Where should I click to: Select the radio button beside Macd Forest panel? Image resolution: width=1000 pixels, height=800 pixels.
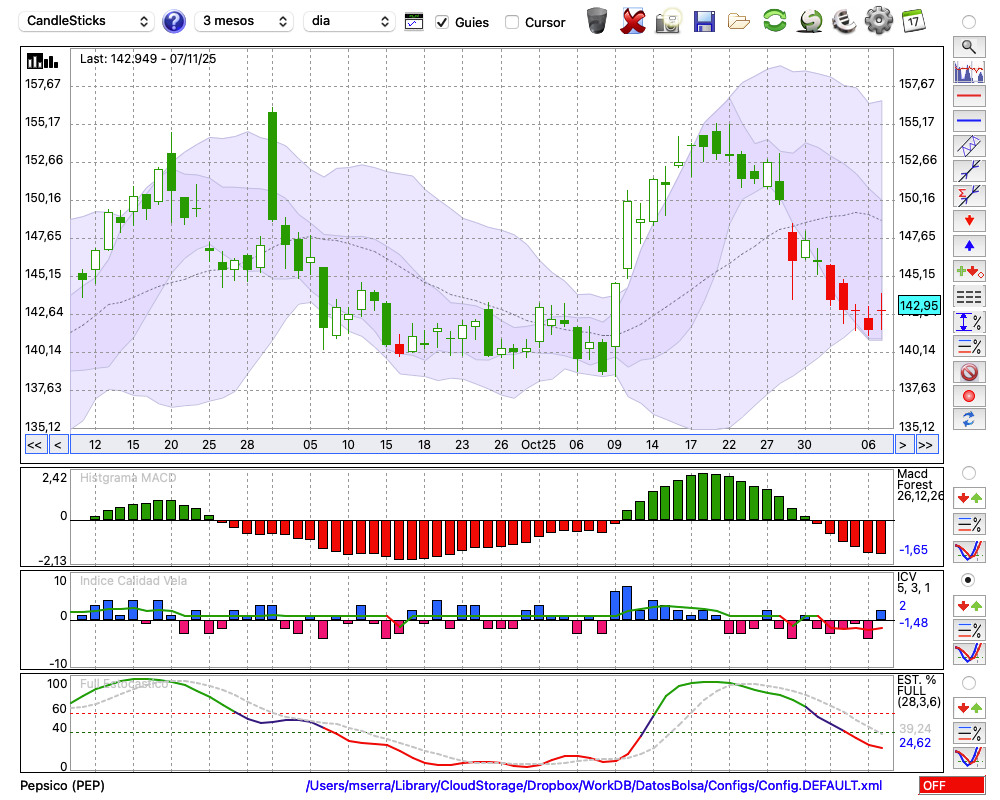968,472
